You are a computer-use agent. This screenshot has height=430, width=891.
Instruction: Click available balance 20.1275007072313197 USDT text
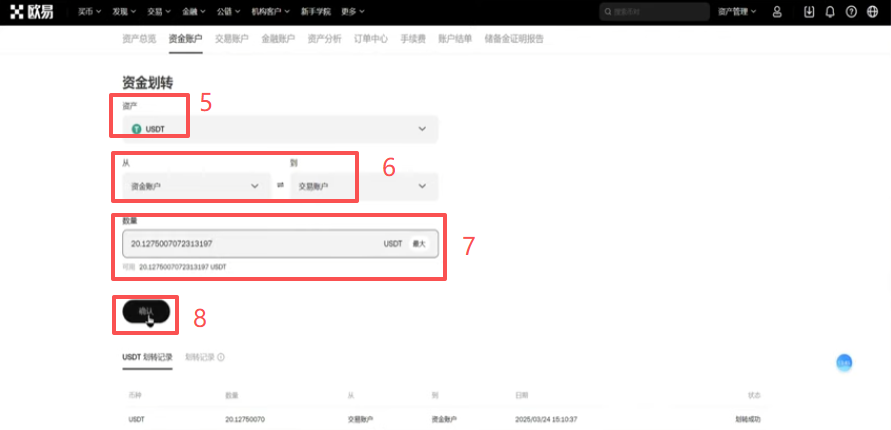click(x=182, y=266)
